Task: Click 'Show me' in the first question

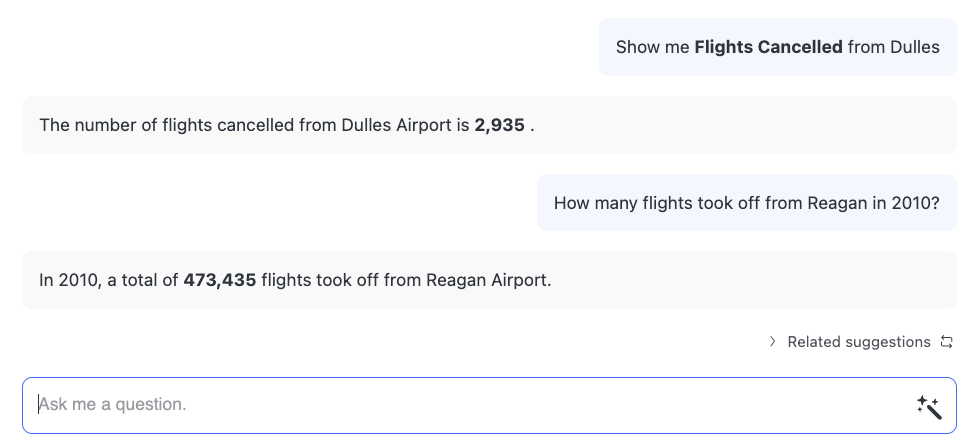Action: tap(652, 47)
